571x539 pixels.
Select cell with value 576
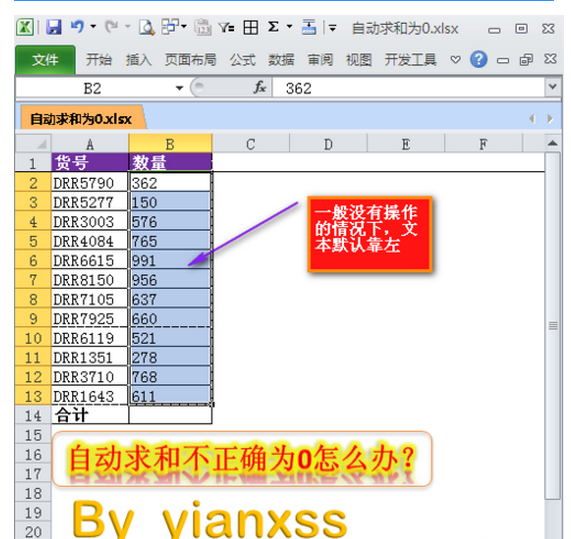(170, 221)
